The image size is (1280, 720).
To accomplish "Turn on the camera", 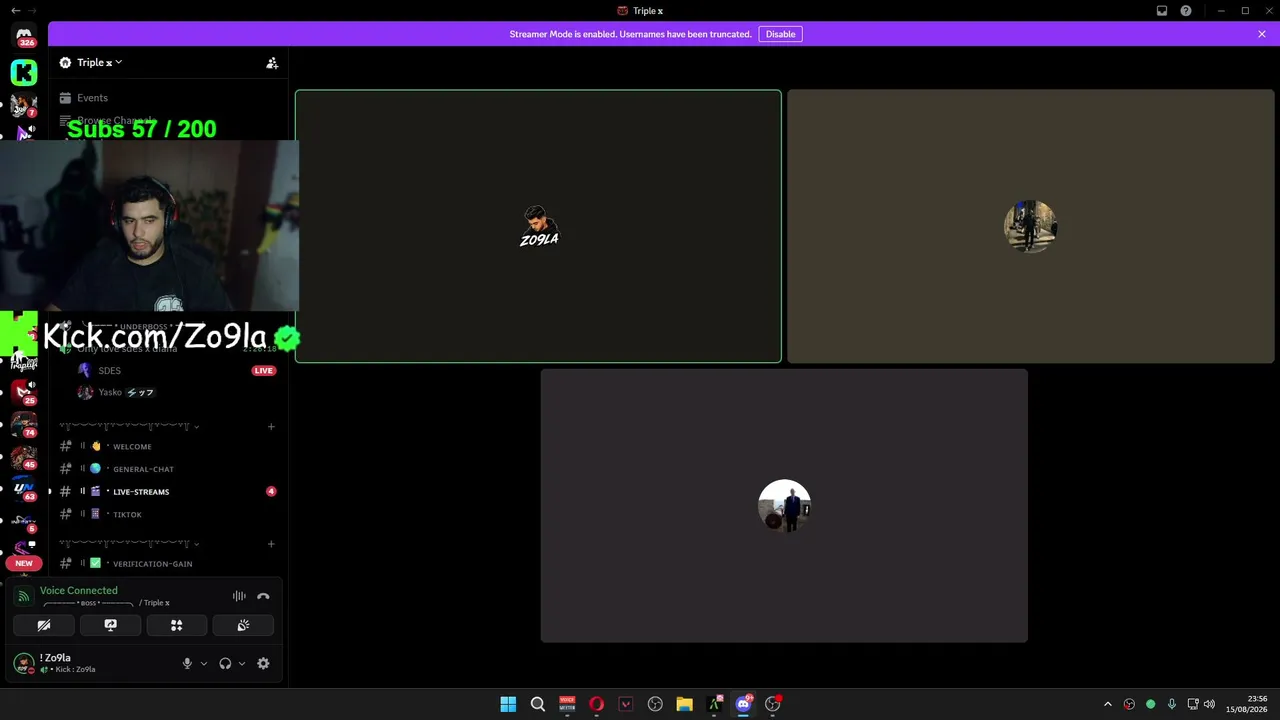I will tap(44, 626).
